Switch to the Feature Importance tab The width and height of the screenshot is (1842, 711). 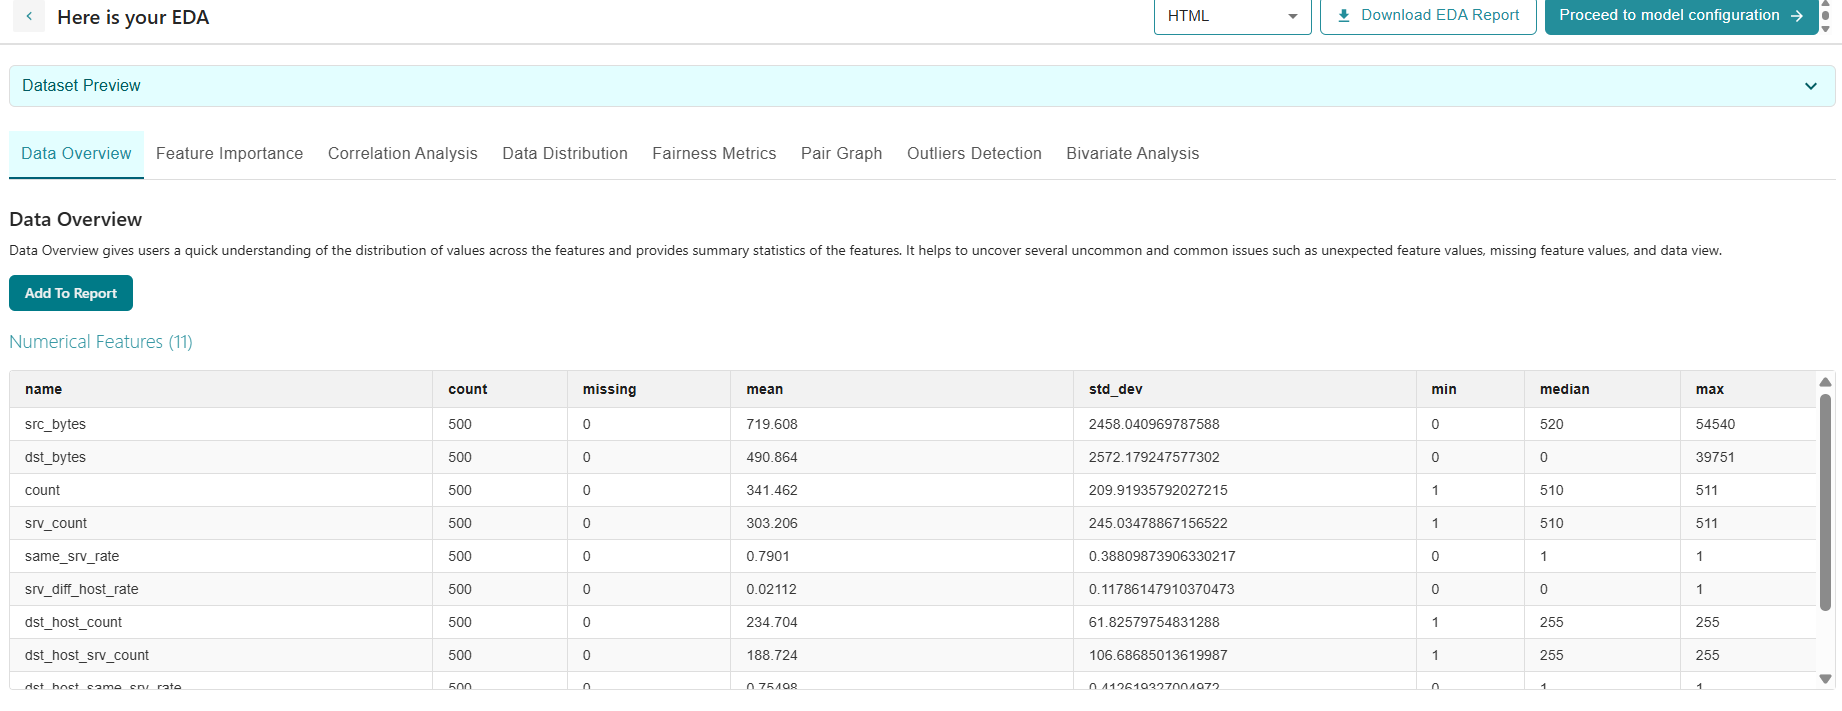[229, 154]
